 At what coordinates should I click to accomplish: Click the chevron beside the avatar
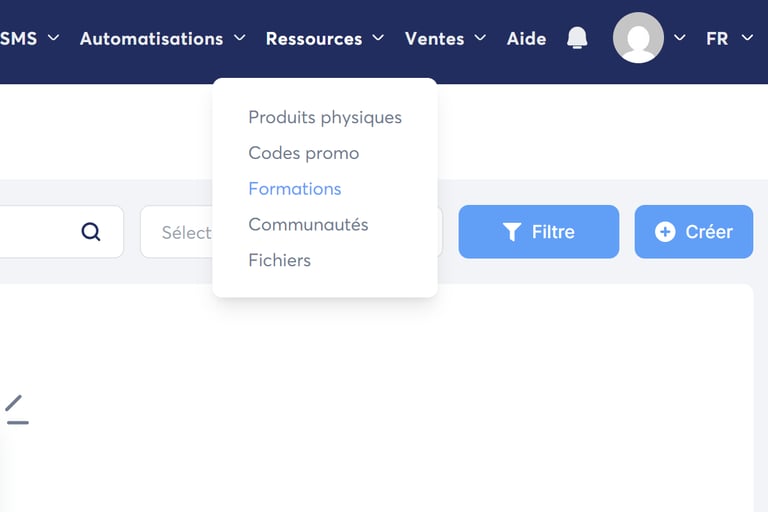tap(680, 38)
